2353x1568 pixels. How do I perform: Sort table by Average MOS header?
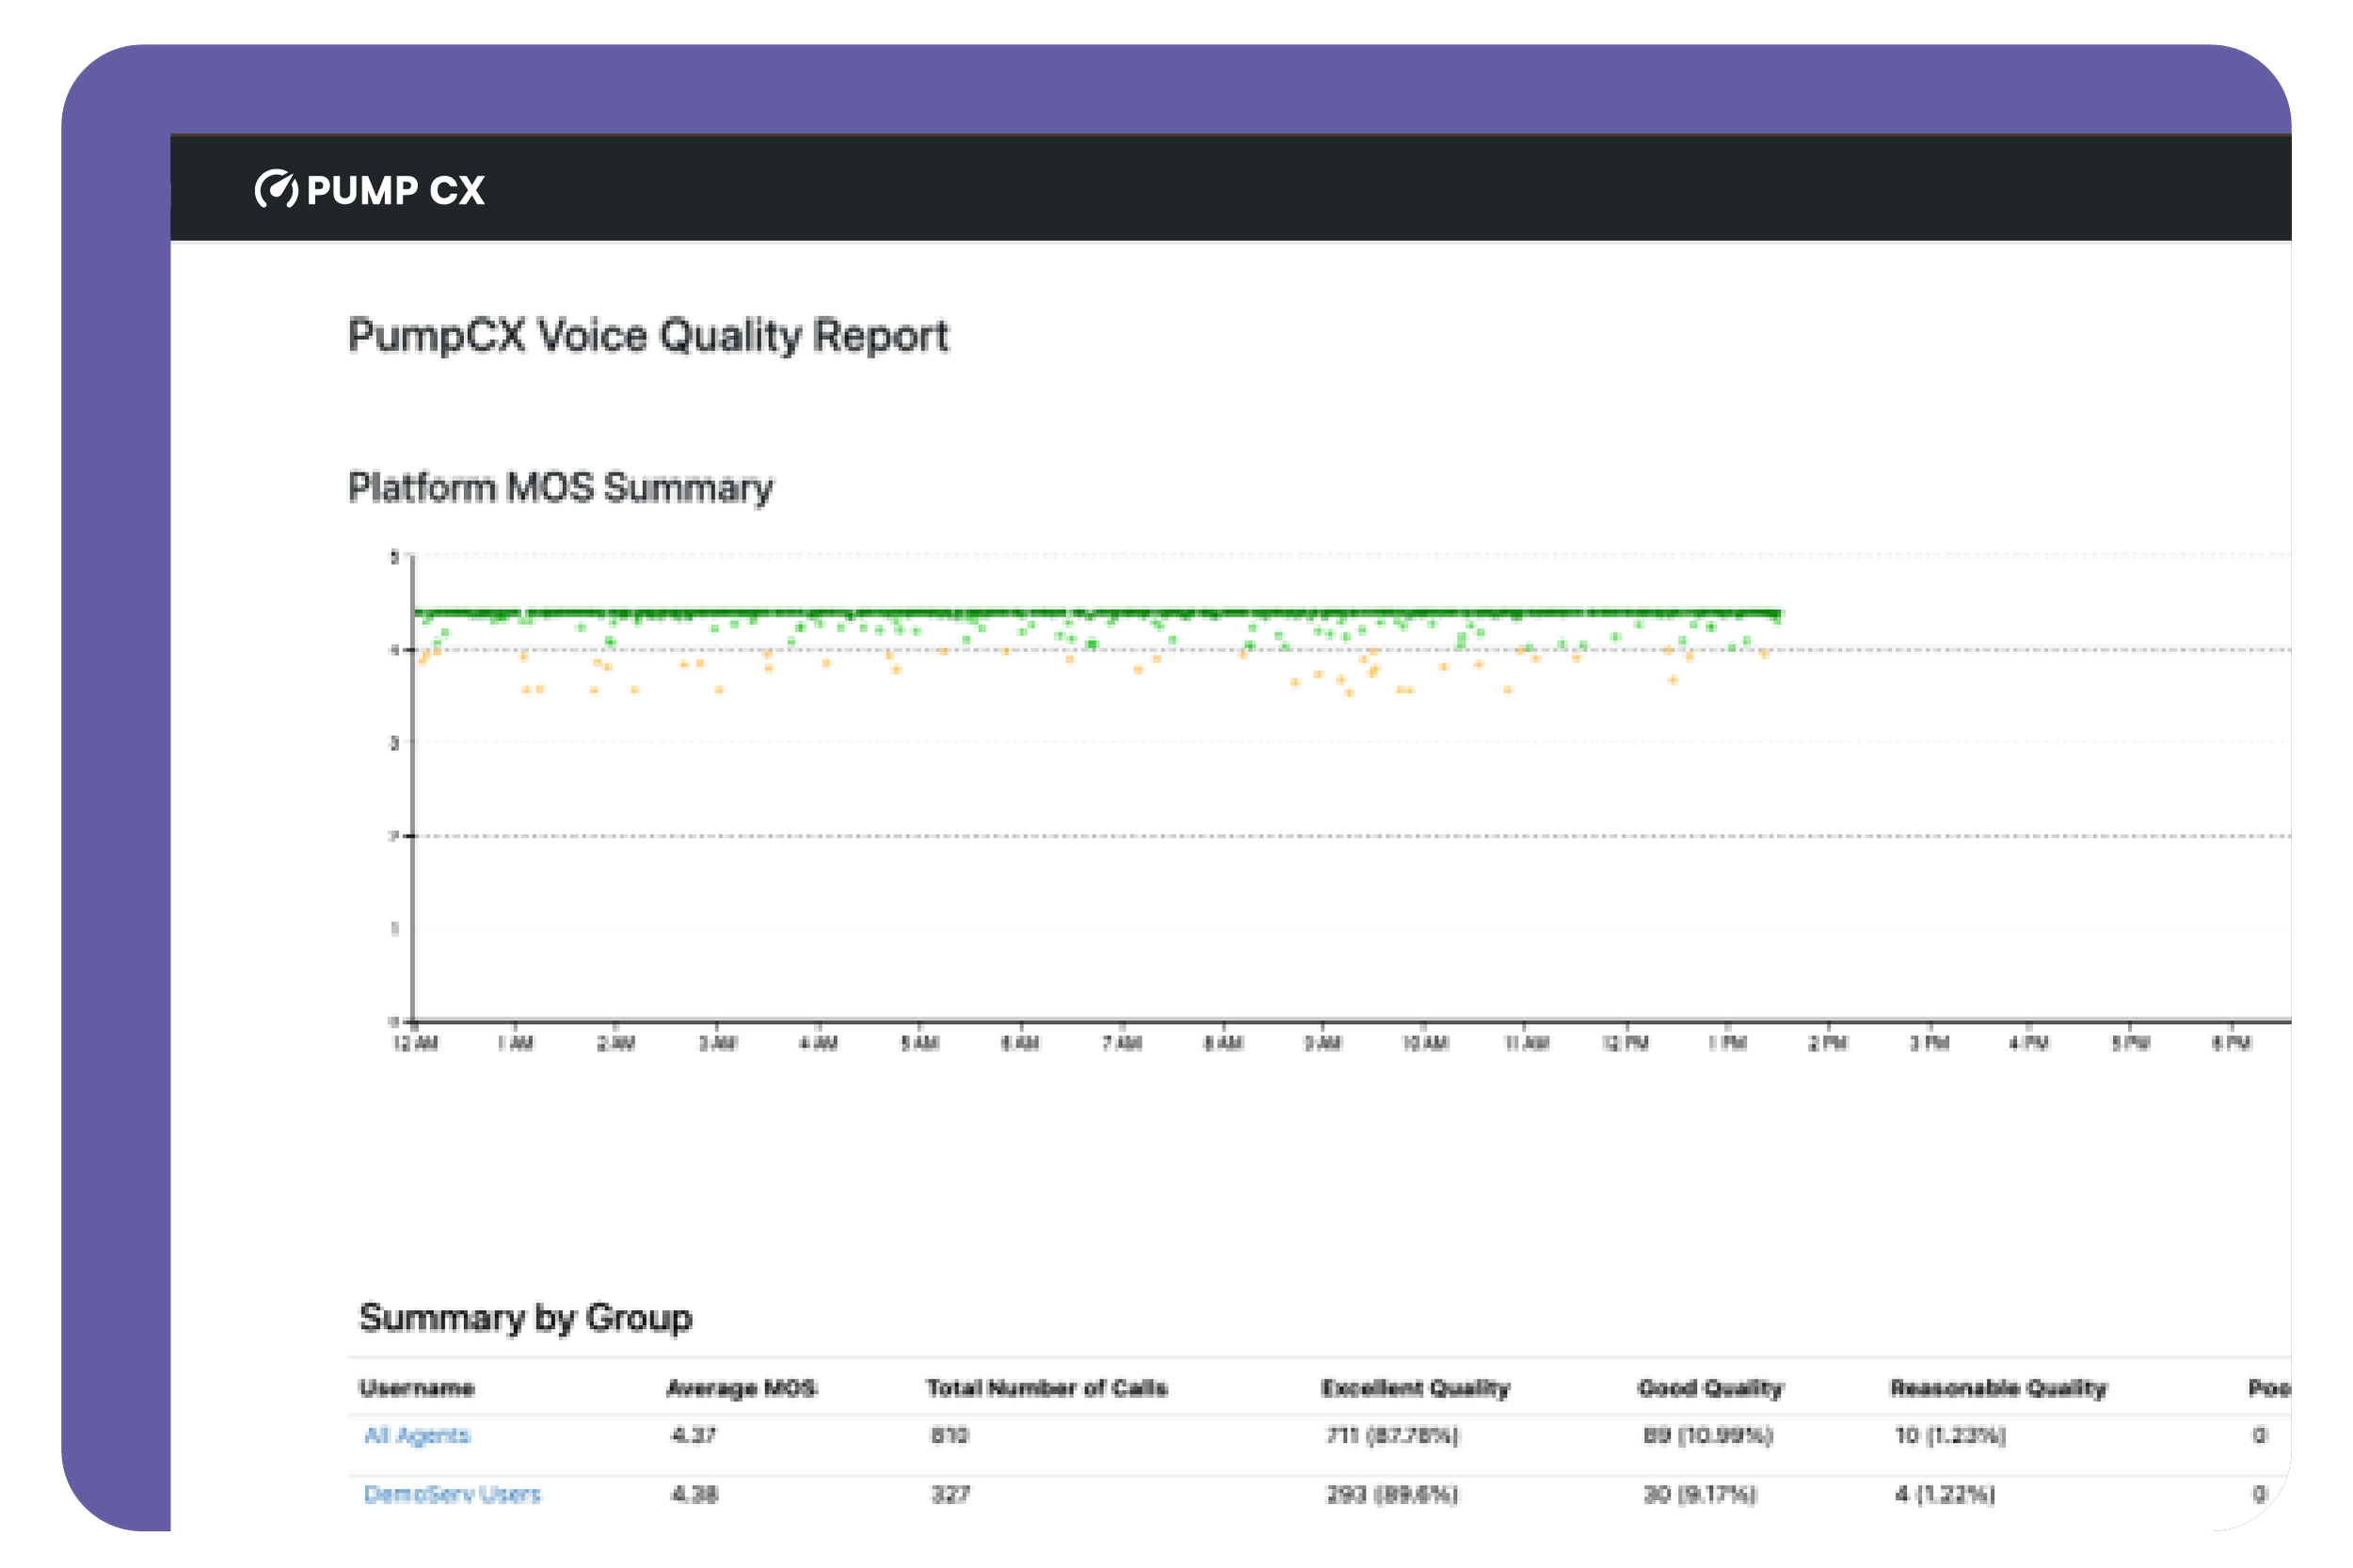(x=741, y=1388)
